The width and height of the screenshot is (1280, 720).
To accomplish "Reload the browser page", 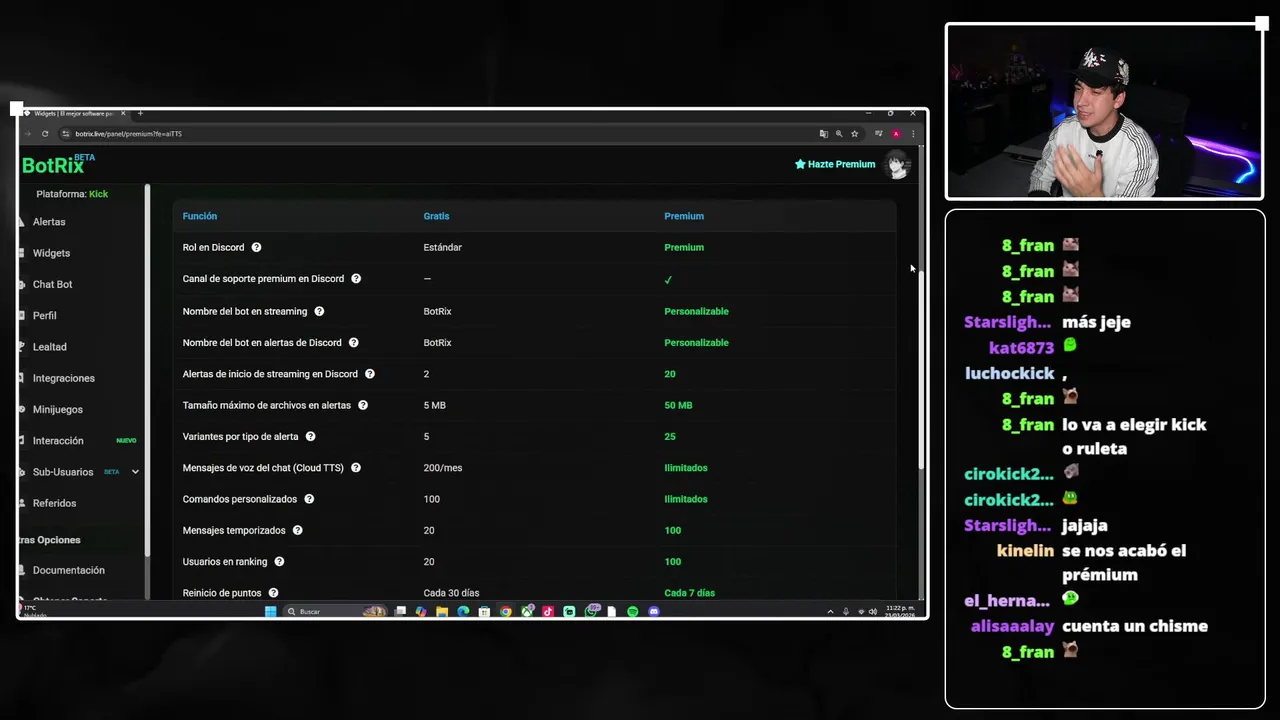I will point(45,134).
